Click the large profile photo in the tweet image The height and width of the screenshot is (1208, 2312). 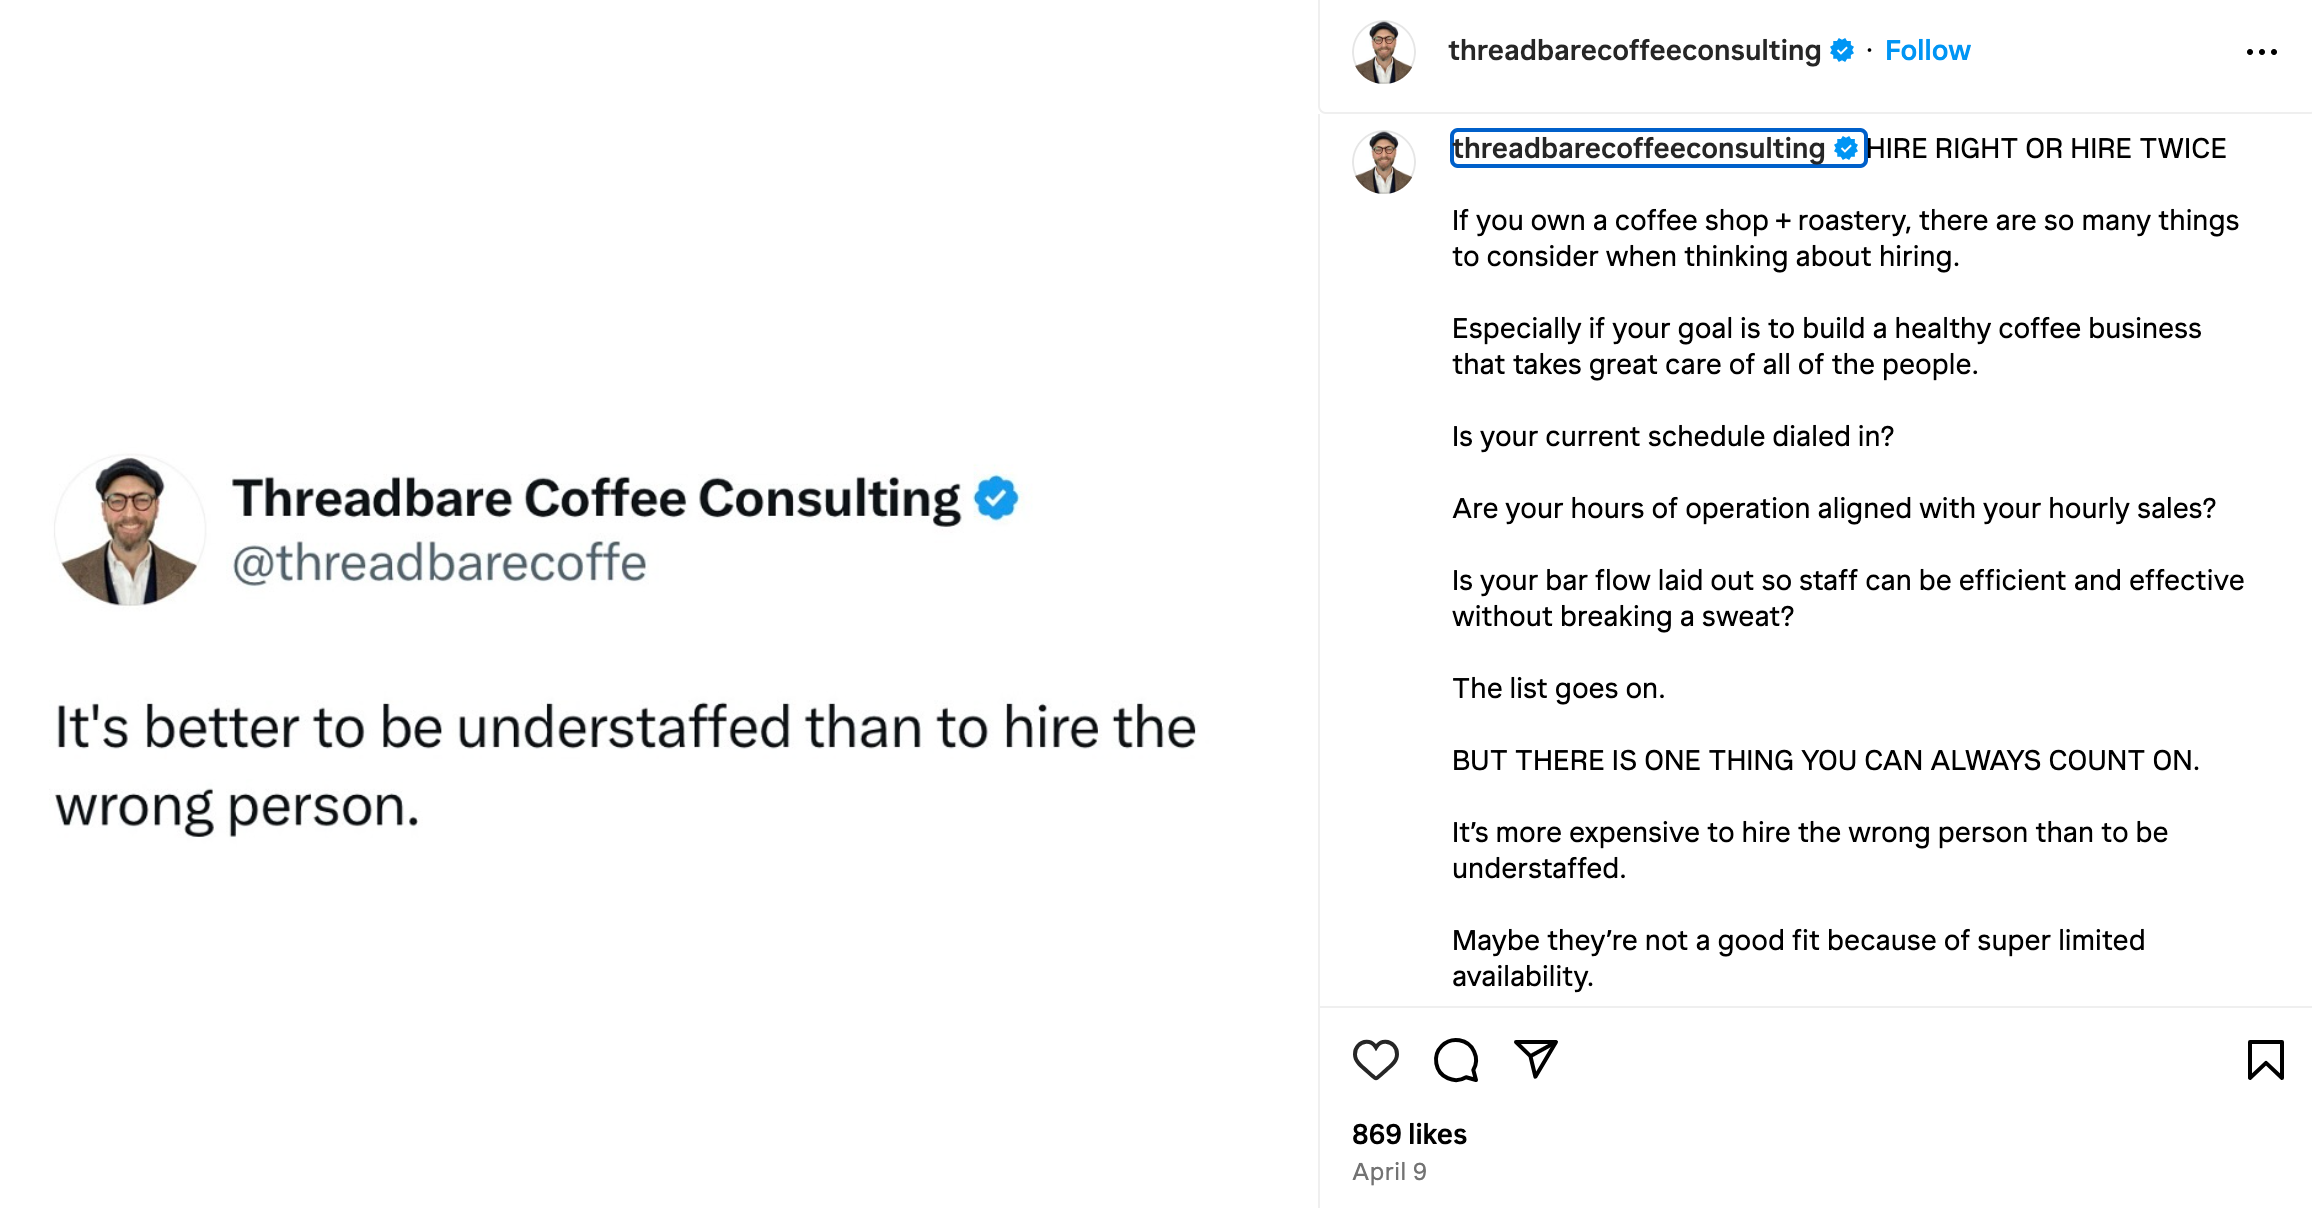[130, 530]
